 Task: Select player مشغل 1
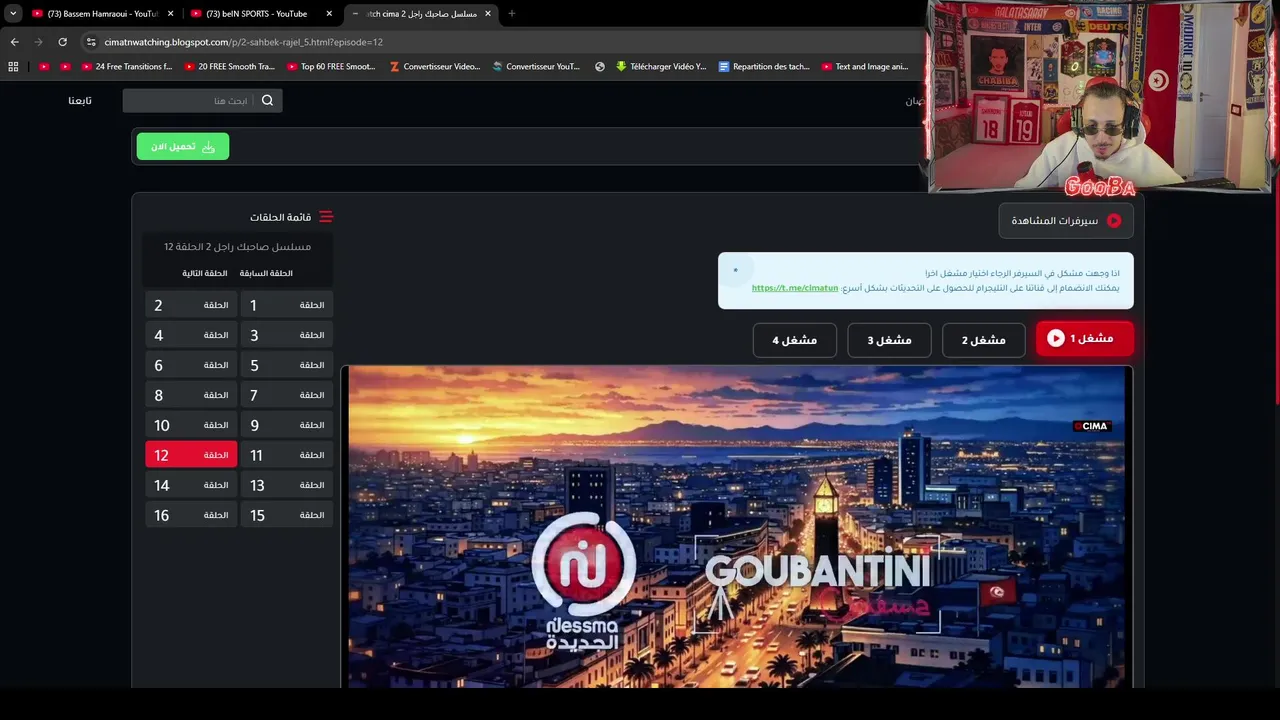pyautogui.click(x=1085, y=339)
